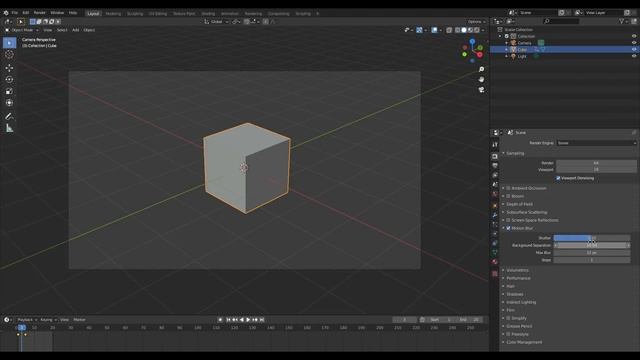Uncheck the Viewport Denoising checkbox

[x=558, y=178]
